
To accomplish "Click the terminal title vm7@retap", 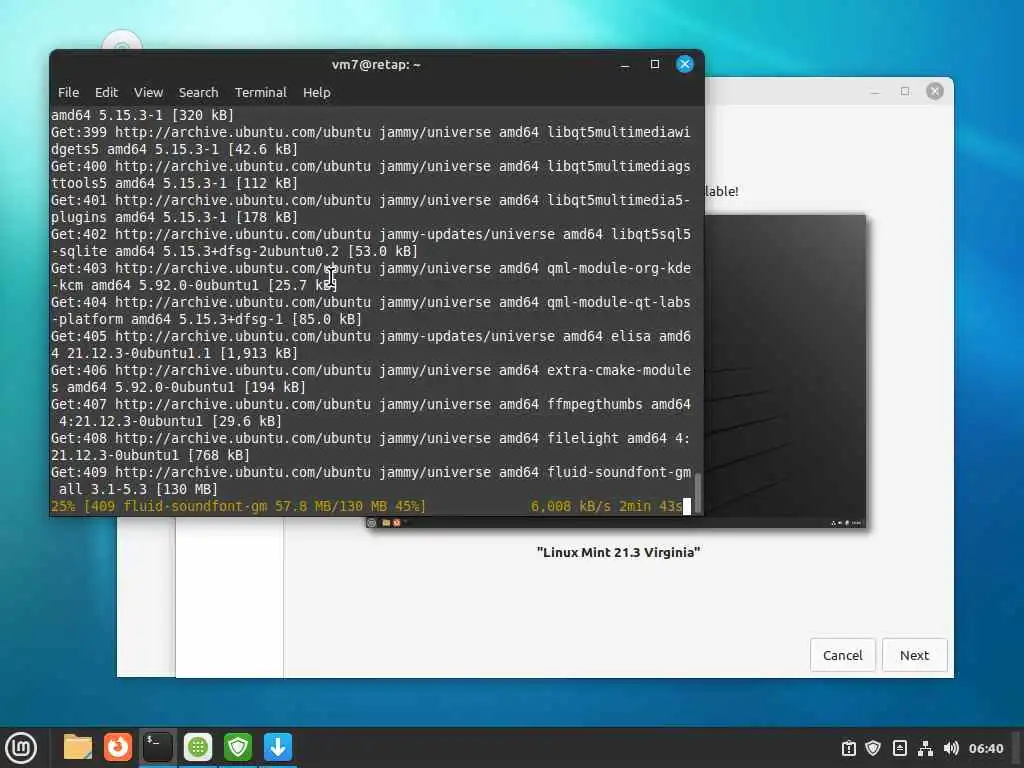I will 376,65.
